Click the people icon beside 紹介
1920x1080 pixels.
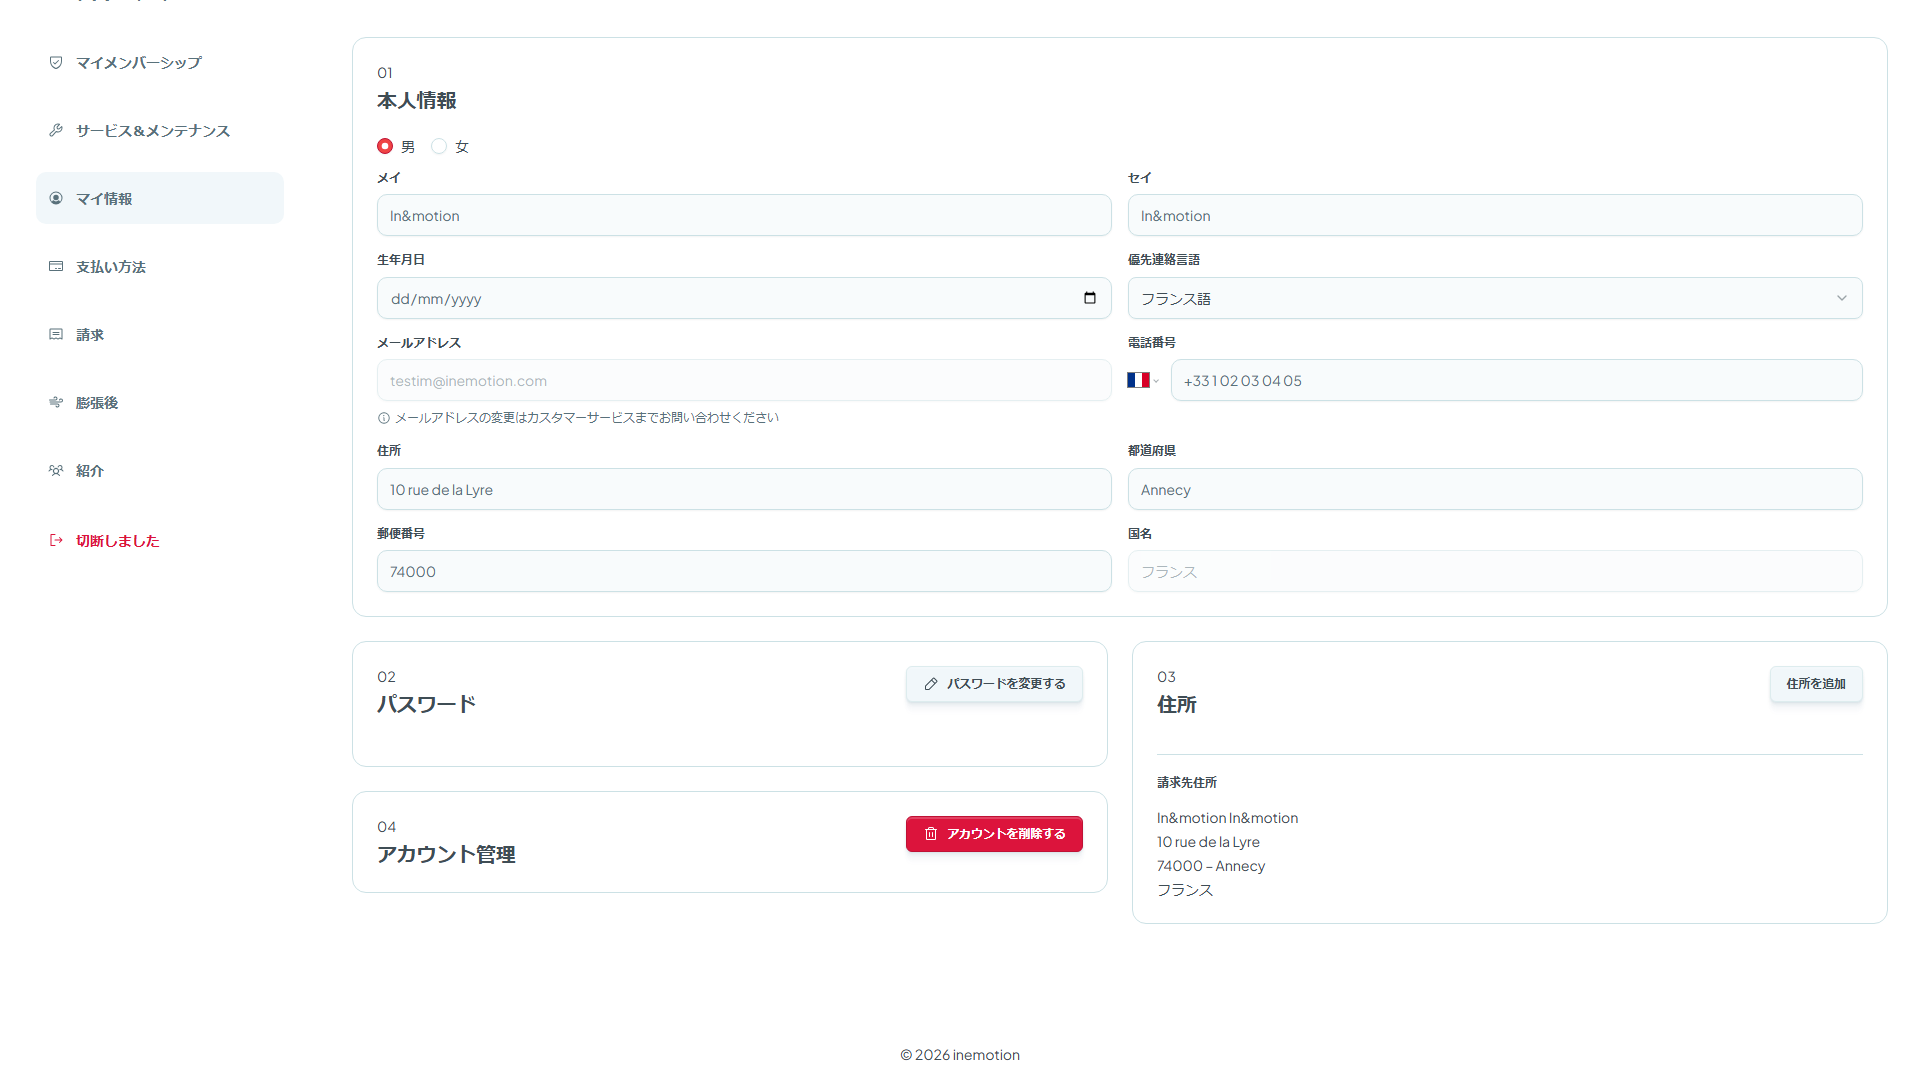[x=56, y=470]
